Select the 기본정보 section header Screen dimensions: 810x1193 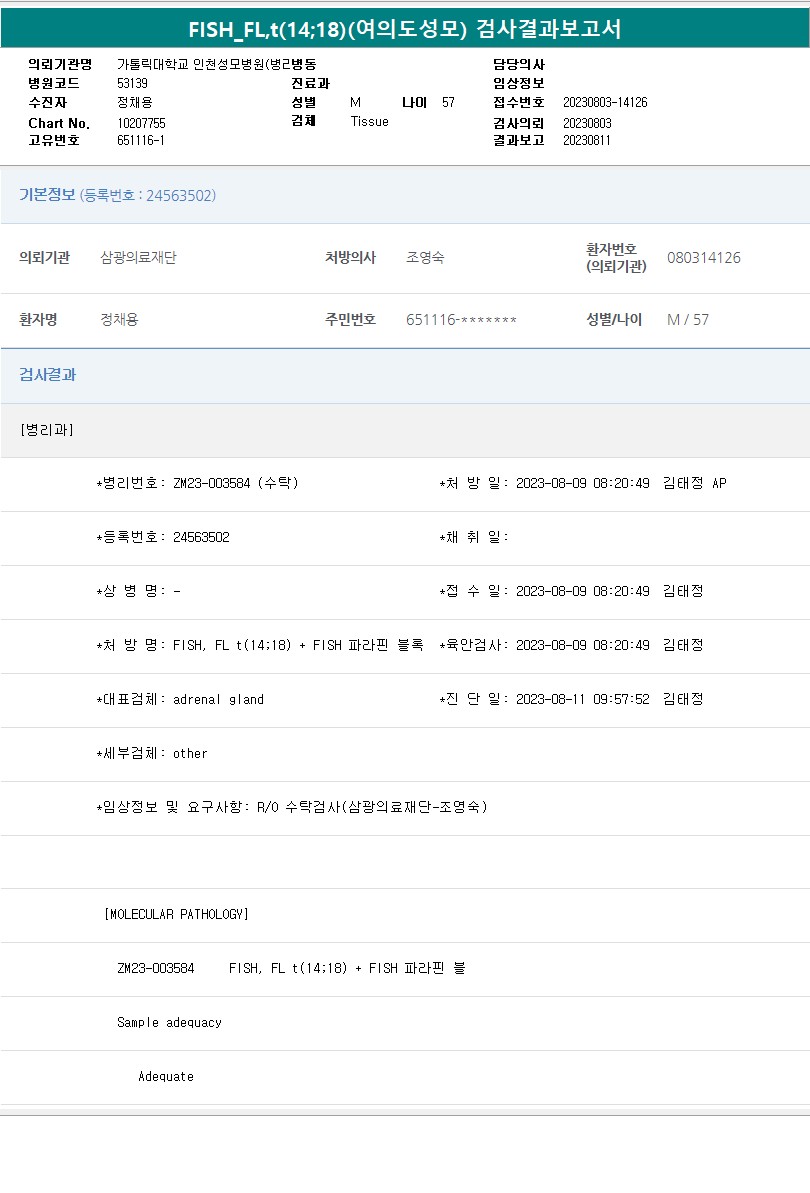pos(47,195)
